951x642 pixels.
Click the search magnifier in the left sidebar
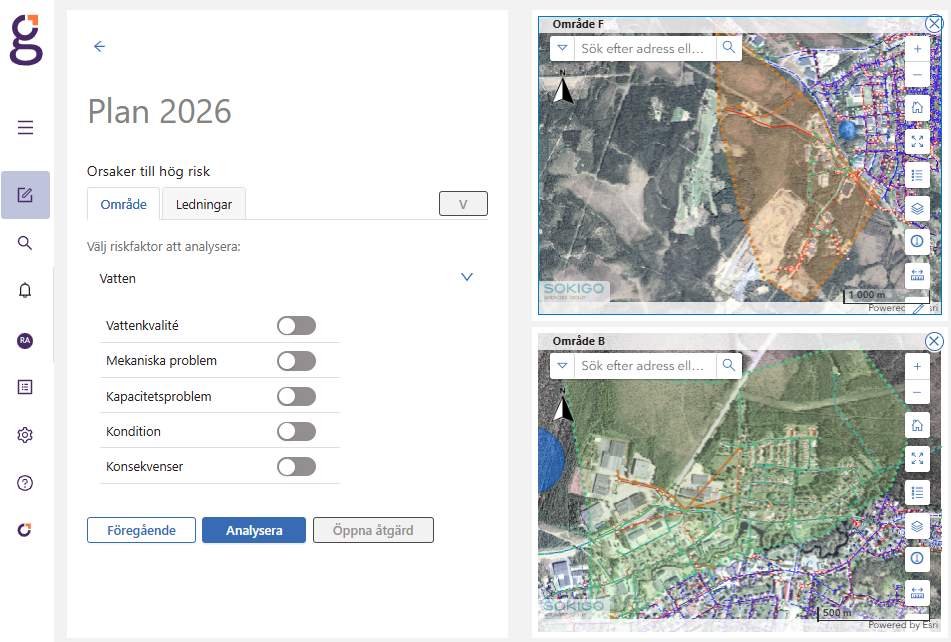26,242
